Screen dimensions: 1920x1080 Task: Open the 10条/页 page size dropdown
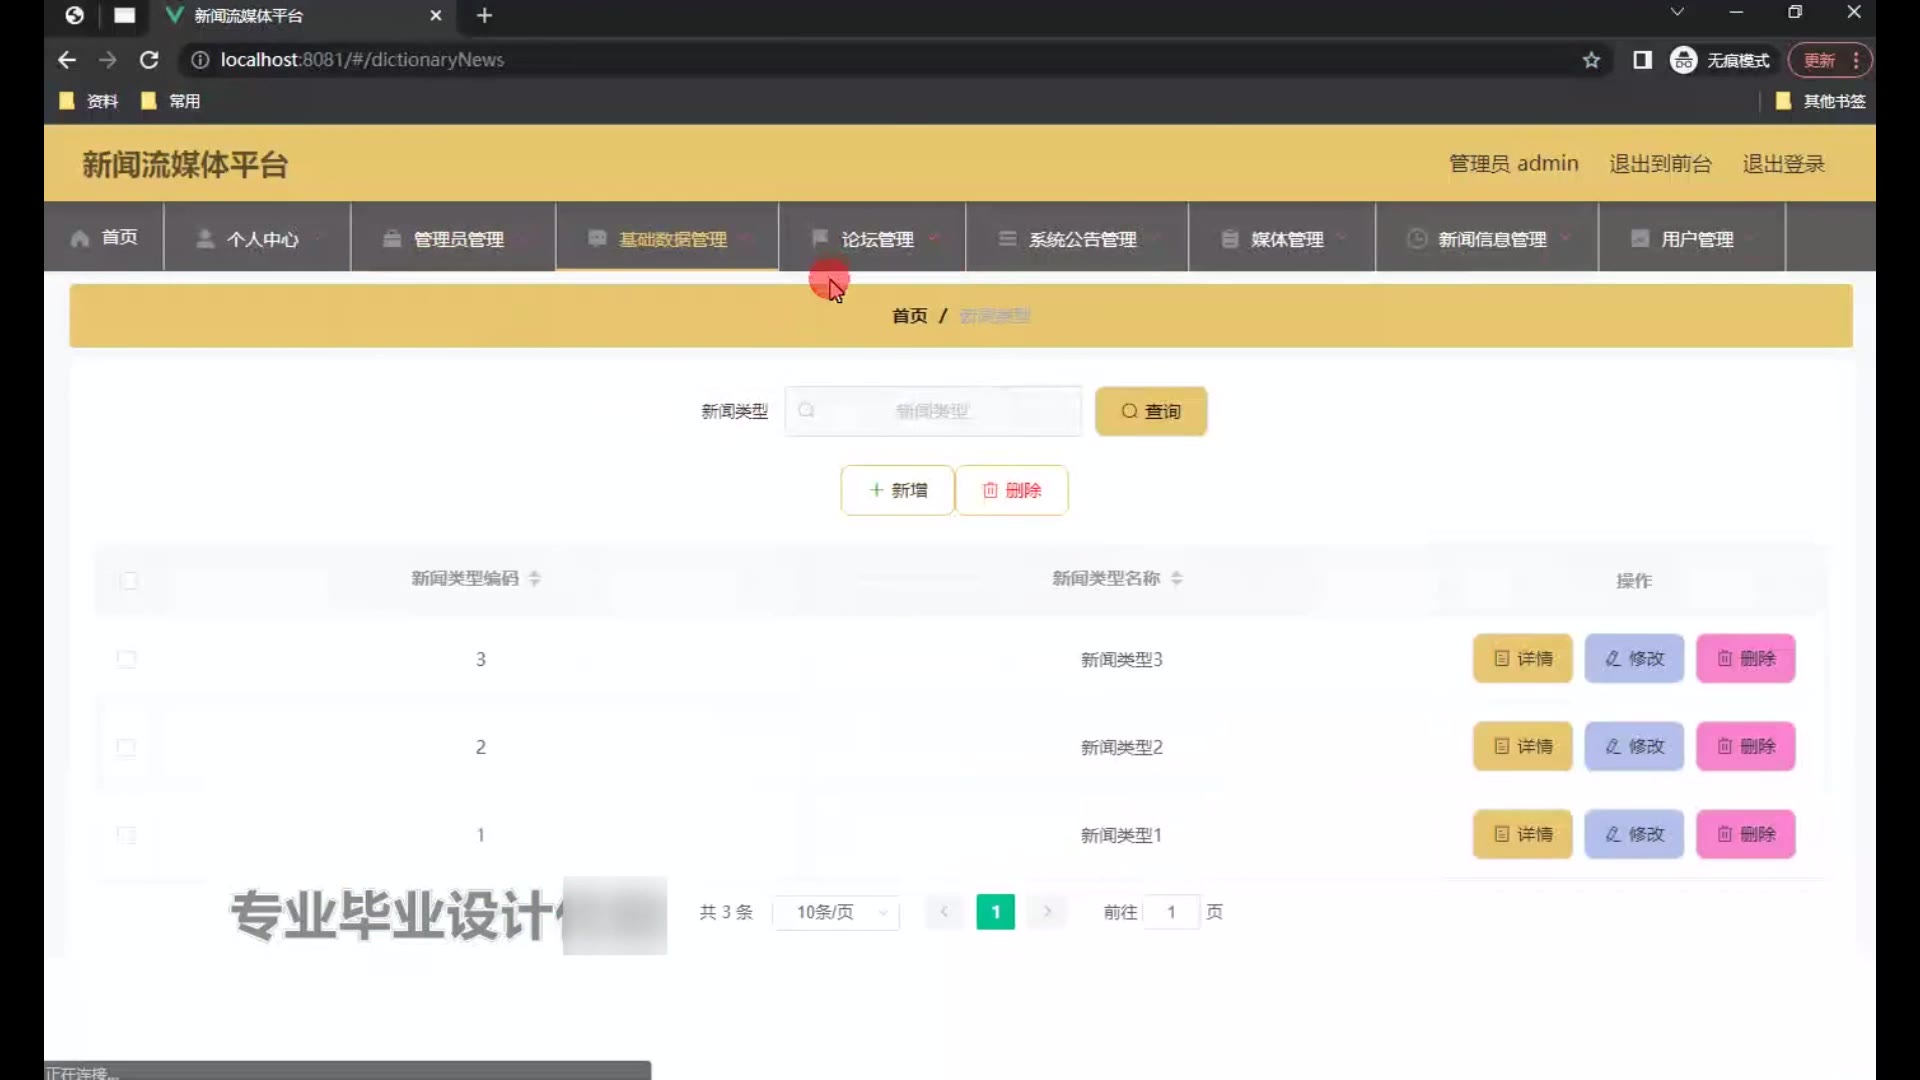coord(838,912)
